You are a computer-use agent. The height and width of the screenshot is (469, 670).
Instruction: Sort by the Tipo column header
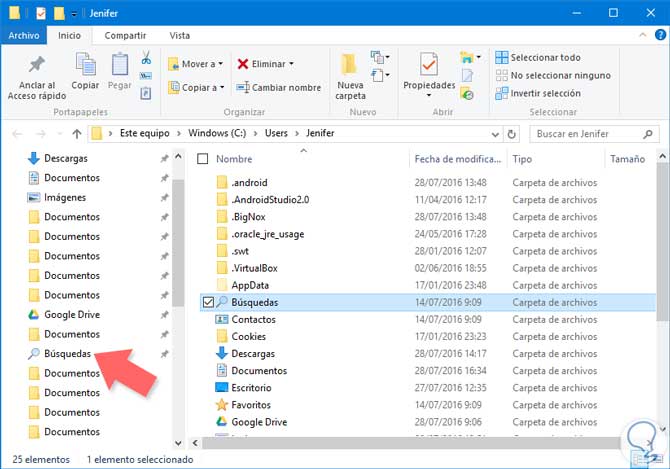[x=522, y=159]
